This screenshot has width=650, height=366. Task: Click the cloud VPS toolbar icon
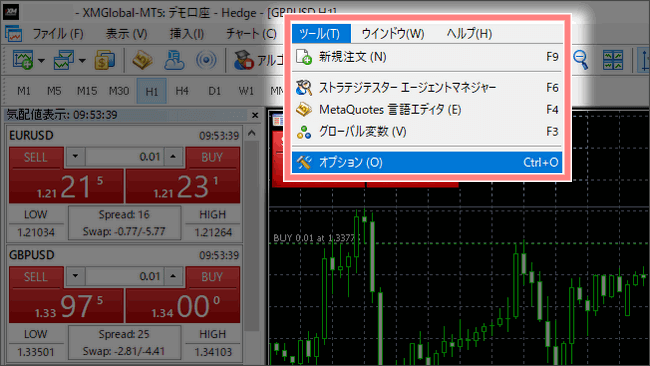point(174,60)
